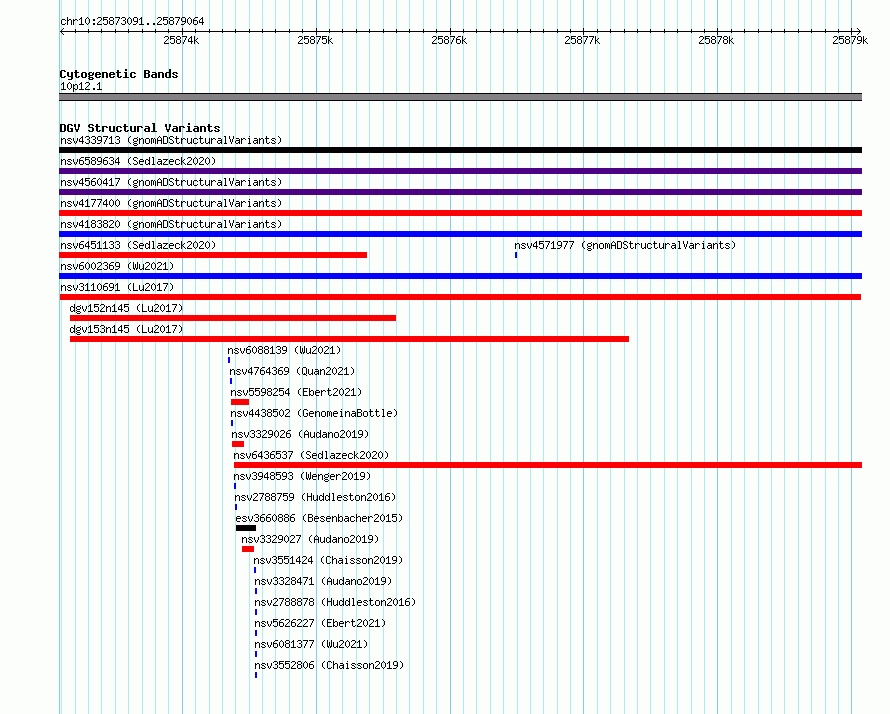890x714 pixels.
Task: Click the gray 10p12.1 cytogenetic band
Action: click(x=460, y=97)
